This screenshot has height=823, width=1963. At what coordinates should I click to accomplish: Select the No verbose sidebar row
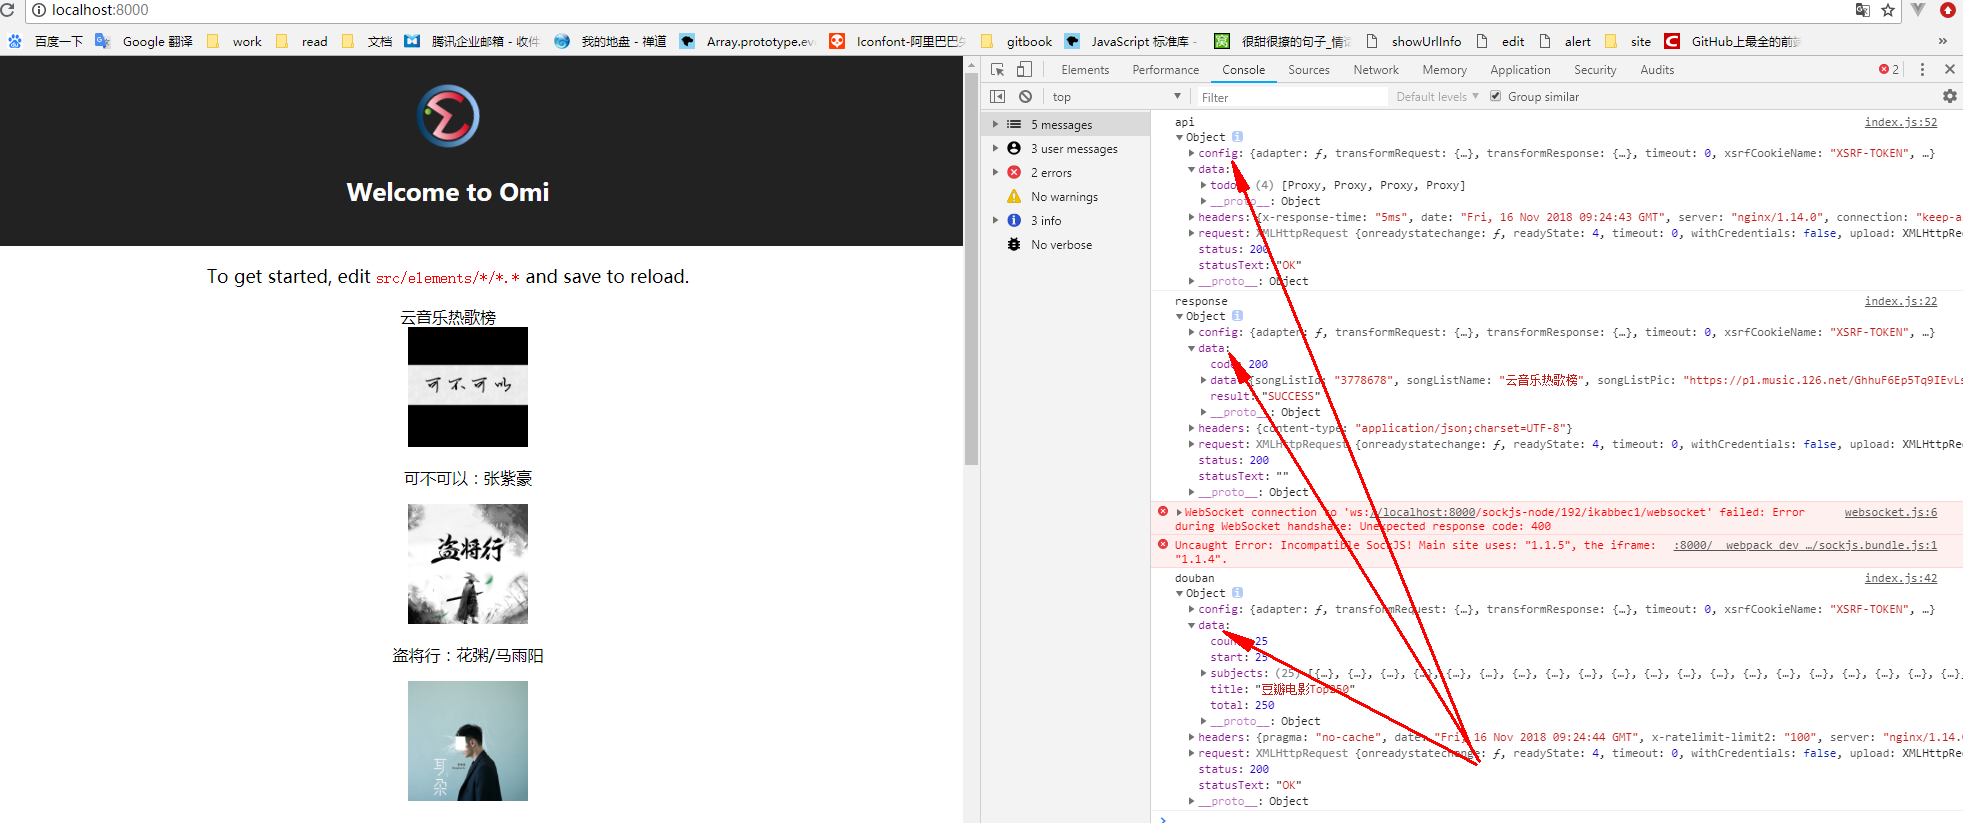1065,244
